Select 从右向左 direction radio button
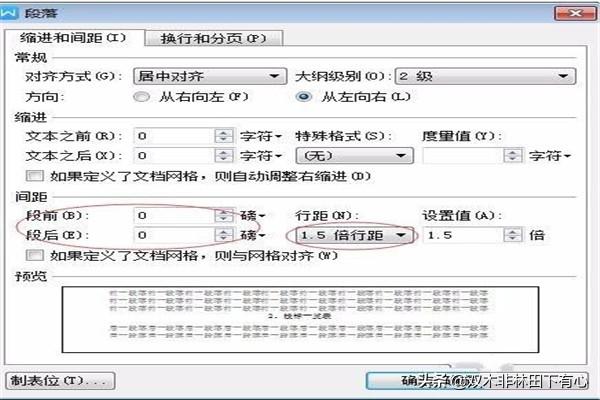Image resolution: width=600 pixels, height=400 pixels. tap(142, 97)
